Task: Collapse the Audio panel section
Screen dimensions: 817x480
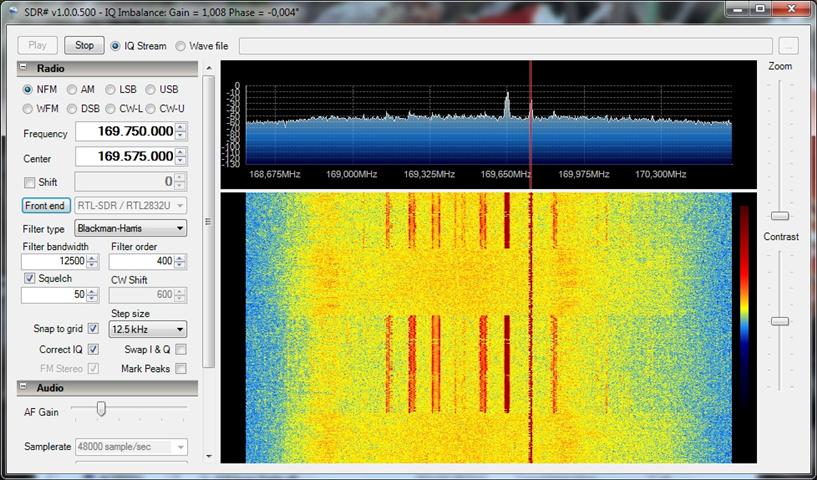Action: click(x=24, y=387)
